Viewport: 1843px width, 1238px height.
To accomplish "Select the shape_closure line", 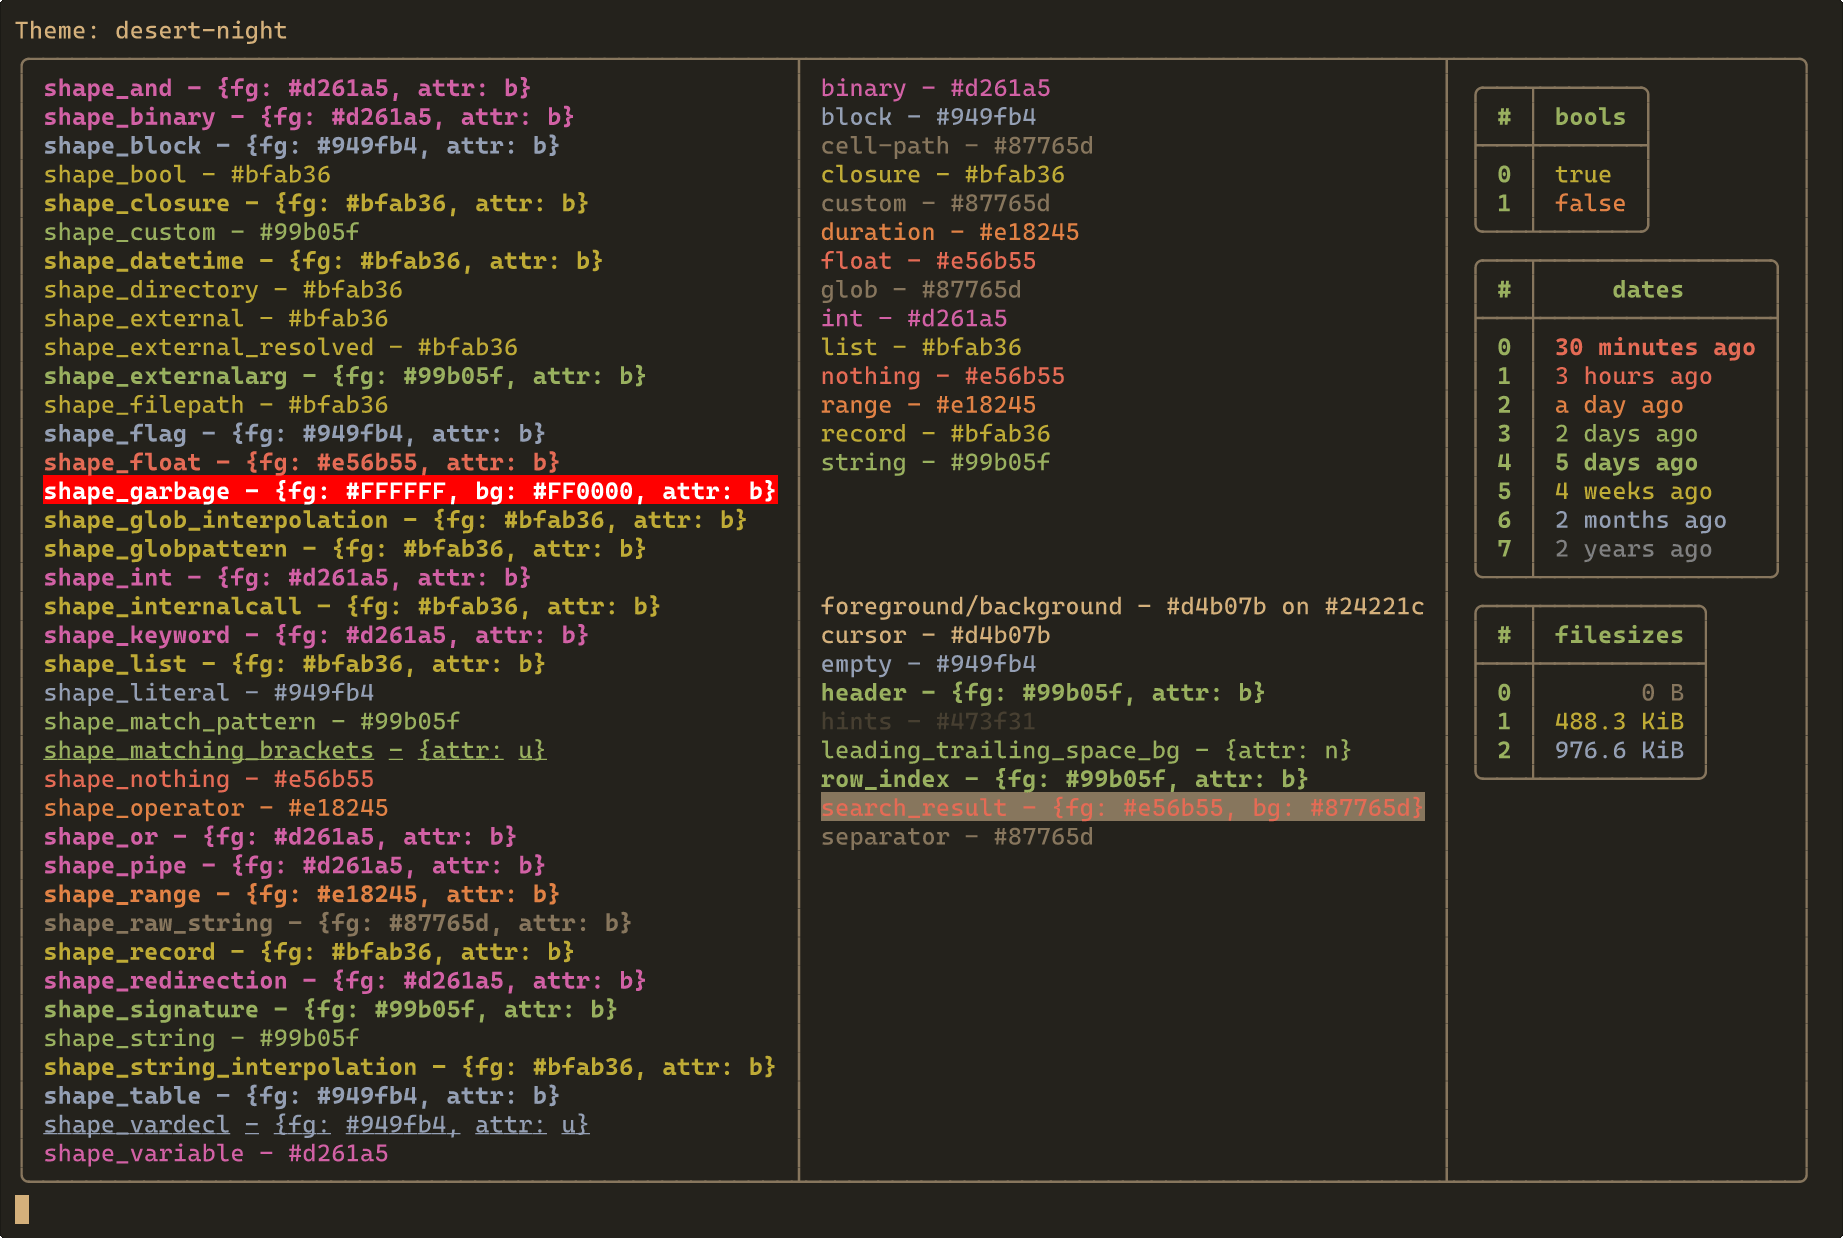I will [316, 204].
